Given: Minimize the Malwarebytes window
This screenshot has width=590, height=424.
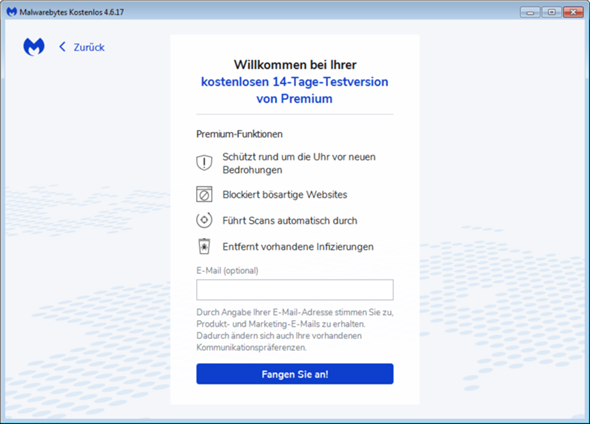Looking at the screenshot, I should (x=531, y=12).
